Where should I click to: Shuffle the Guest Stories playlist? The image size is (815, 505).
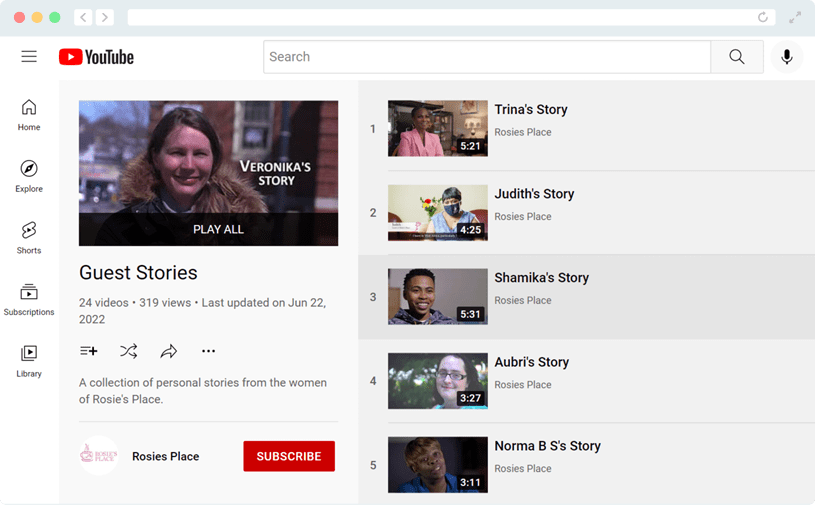[x=129, y=351]
